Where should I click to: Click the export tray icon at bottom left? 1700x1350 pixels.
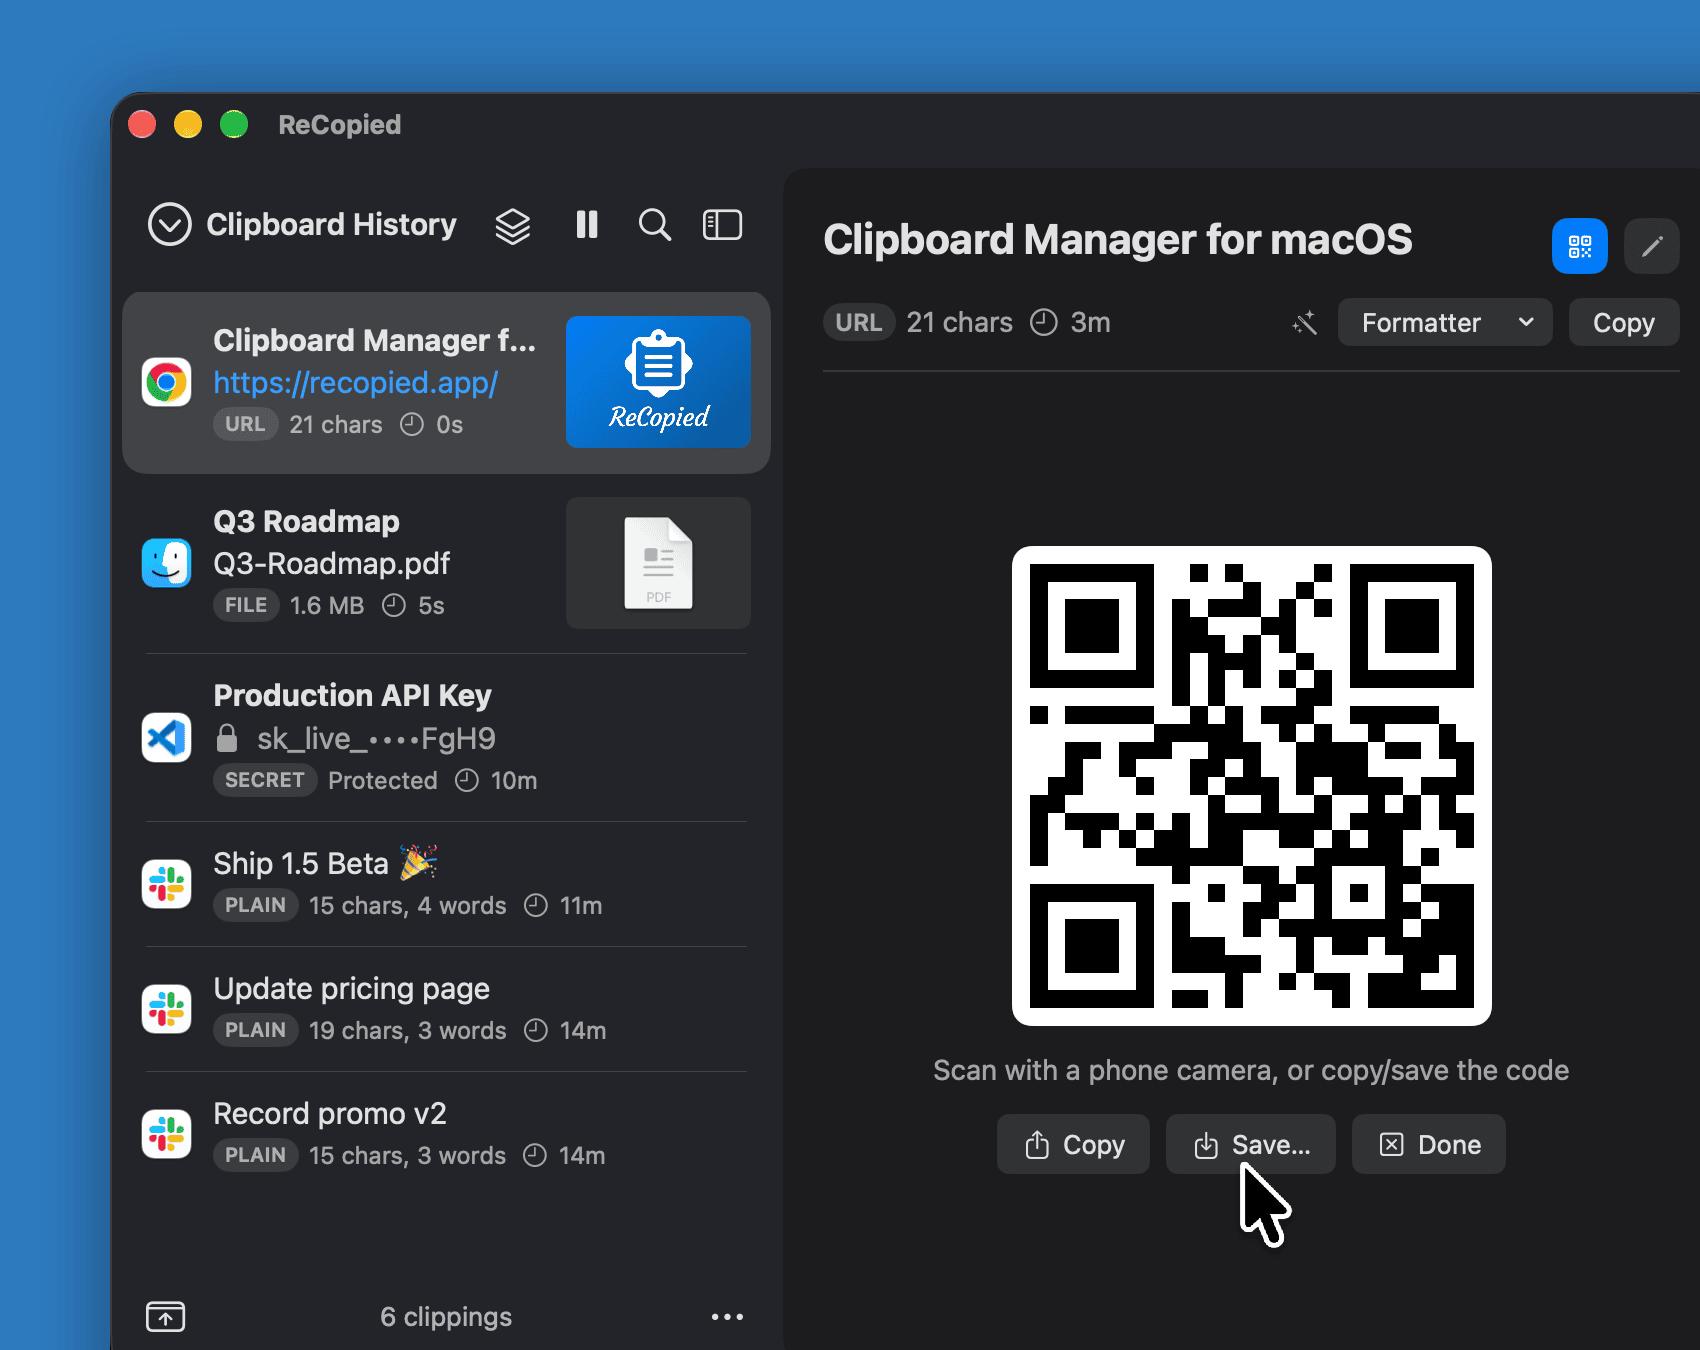tap(166, 1316)
